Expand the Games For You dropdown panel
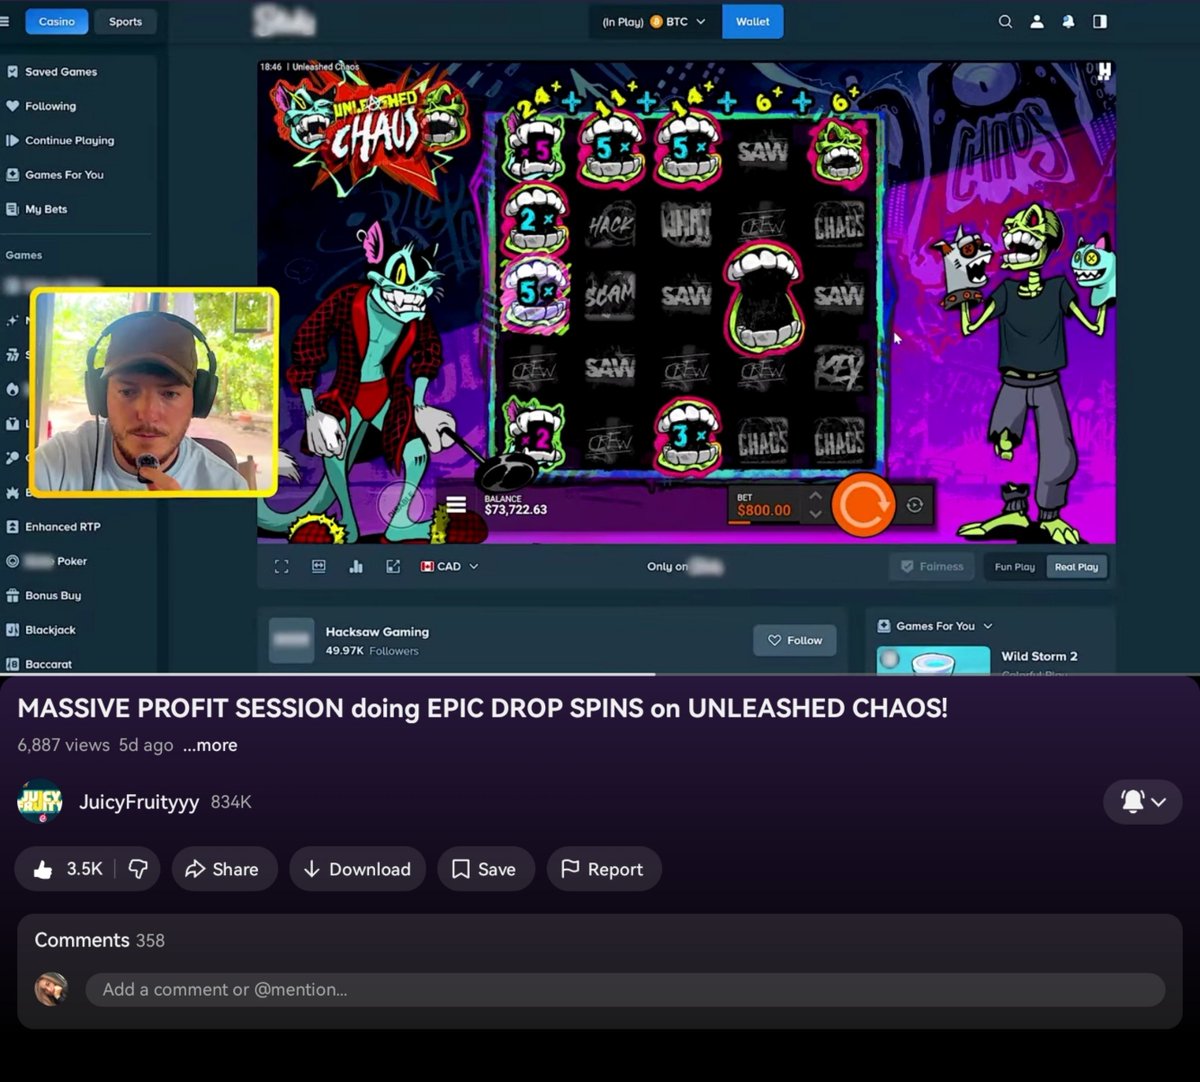This screenshot has height=1082, width=1200. tap(936, 626)
